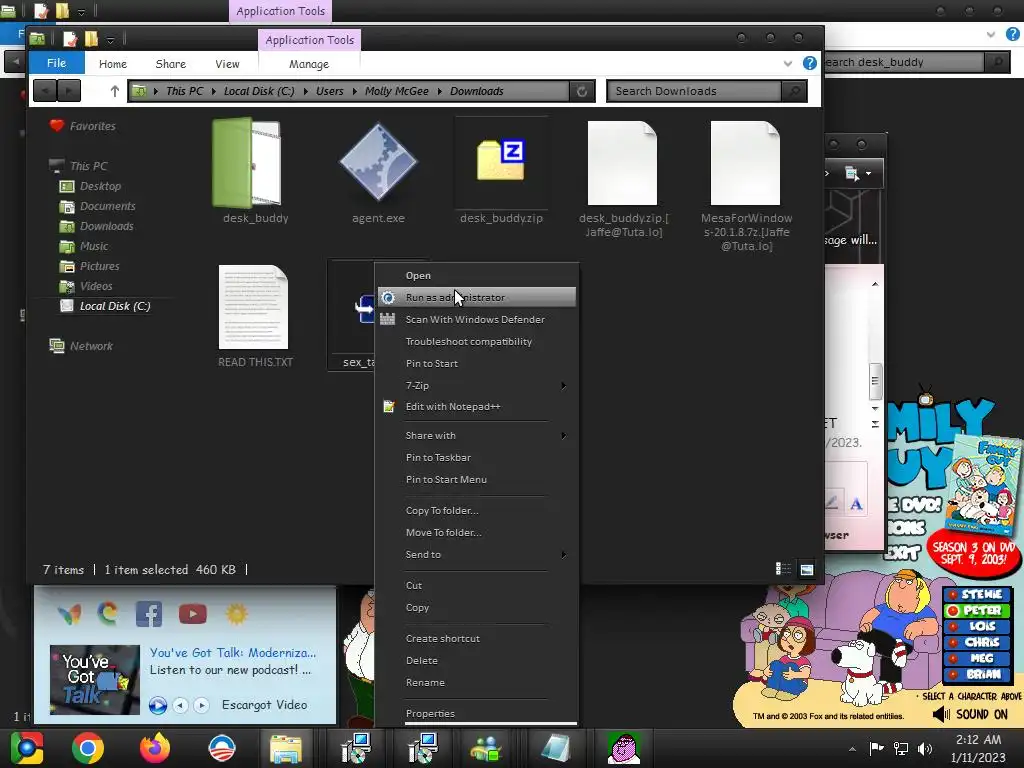1024x768 pixels.
Task: Open the Home ribbon tab
Action: pos(113,64)
